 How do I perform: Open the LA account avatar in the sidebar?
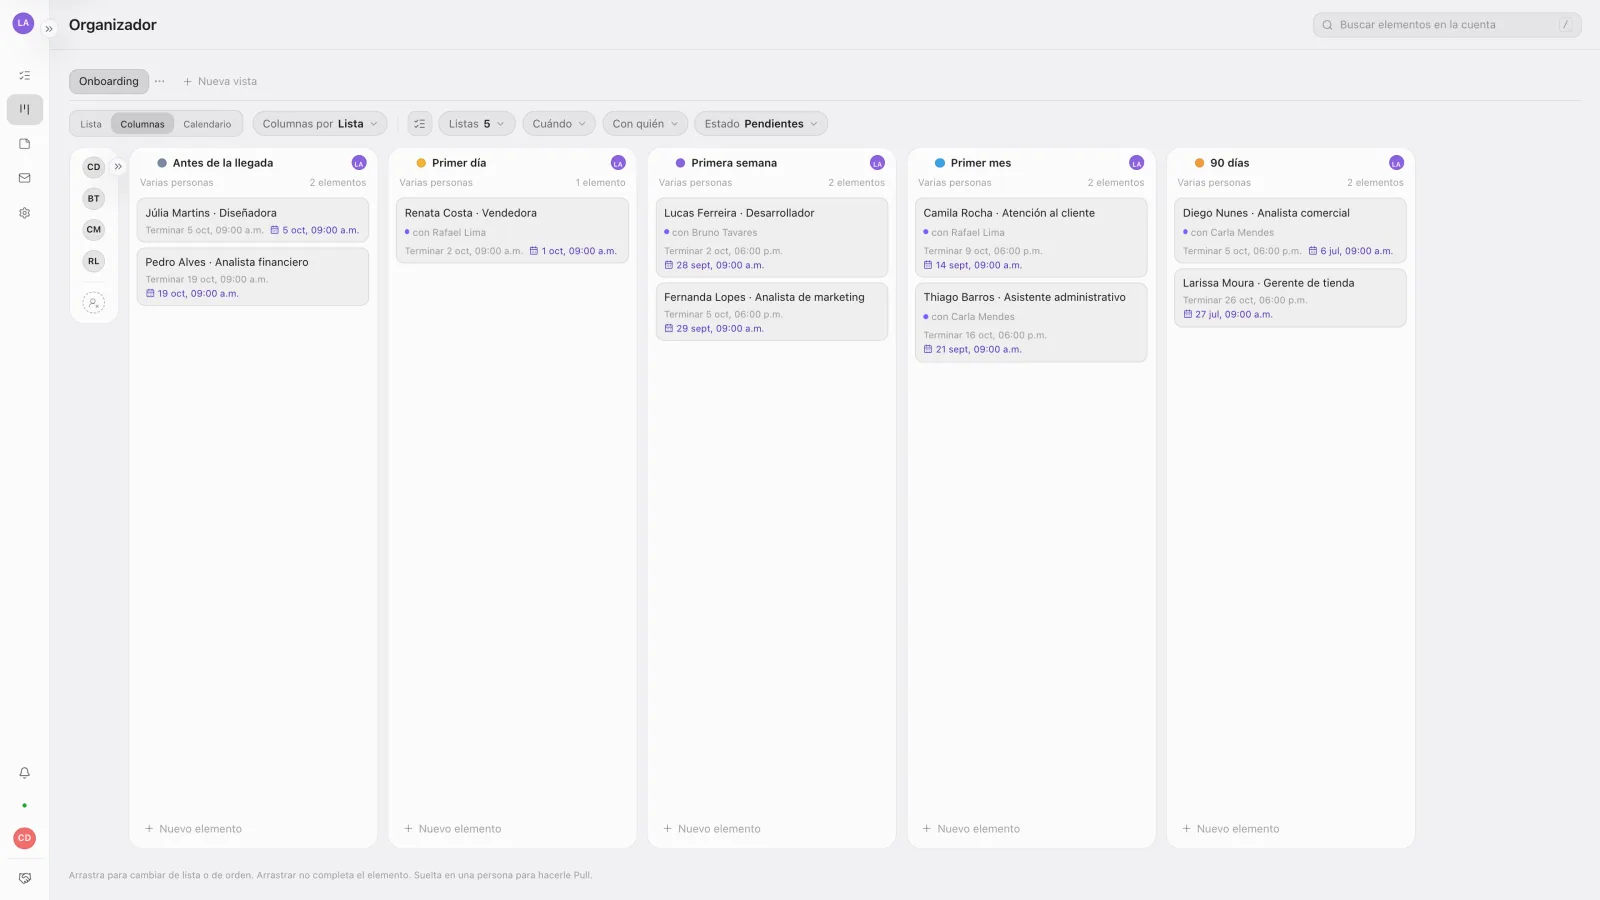[23, 23]
